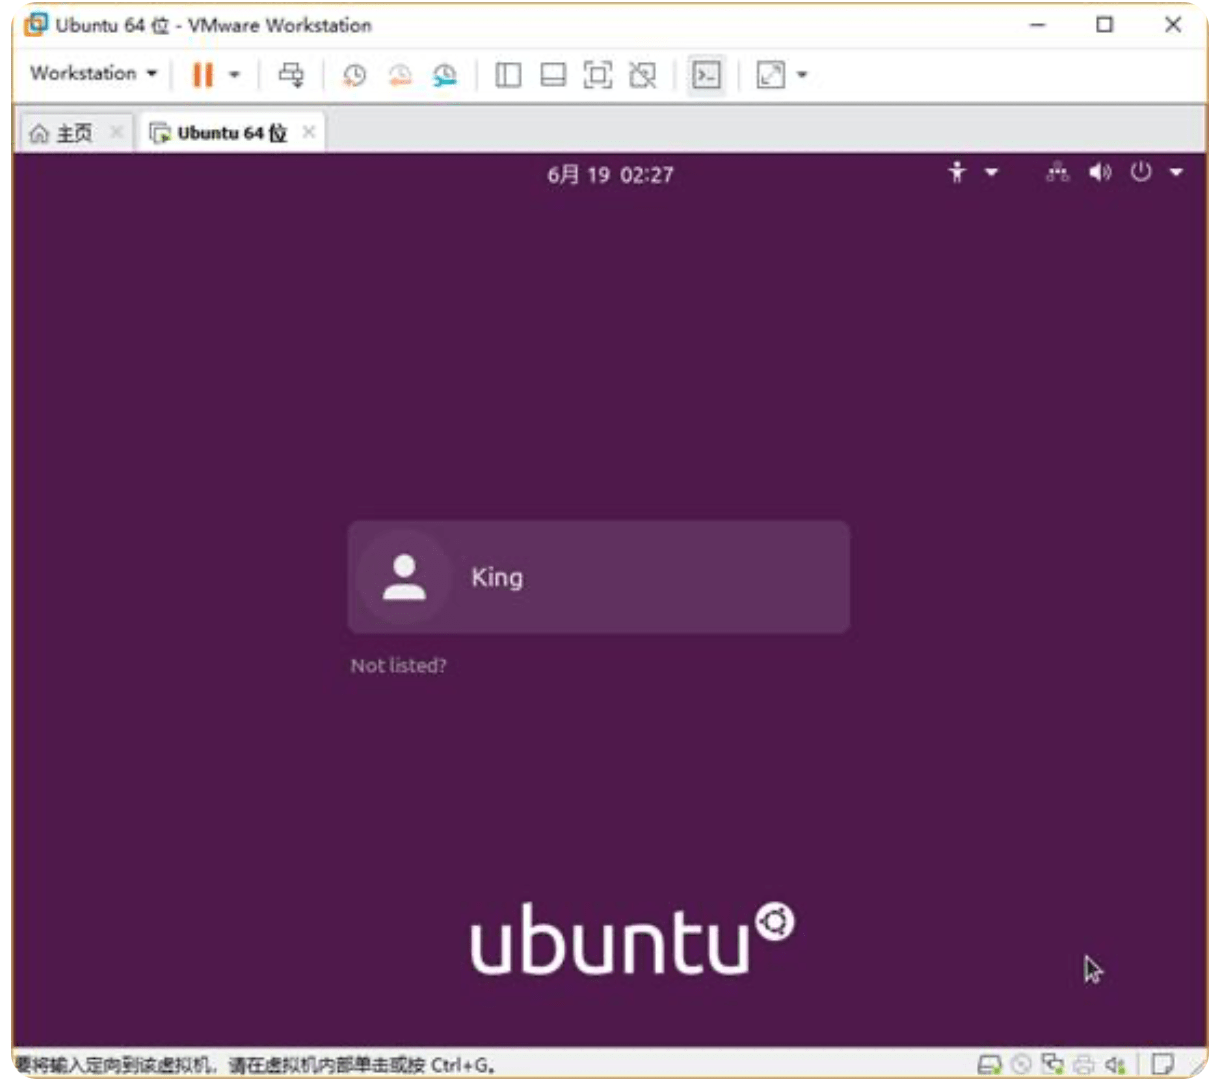
Task: Click the status text mentioning Ctrl+G
Action: pyautogui.click(x=256, y=1065)
